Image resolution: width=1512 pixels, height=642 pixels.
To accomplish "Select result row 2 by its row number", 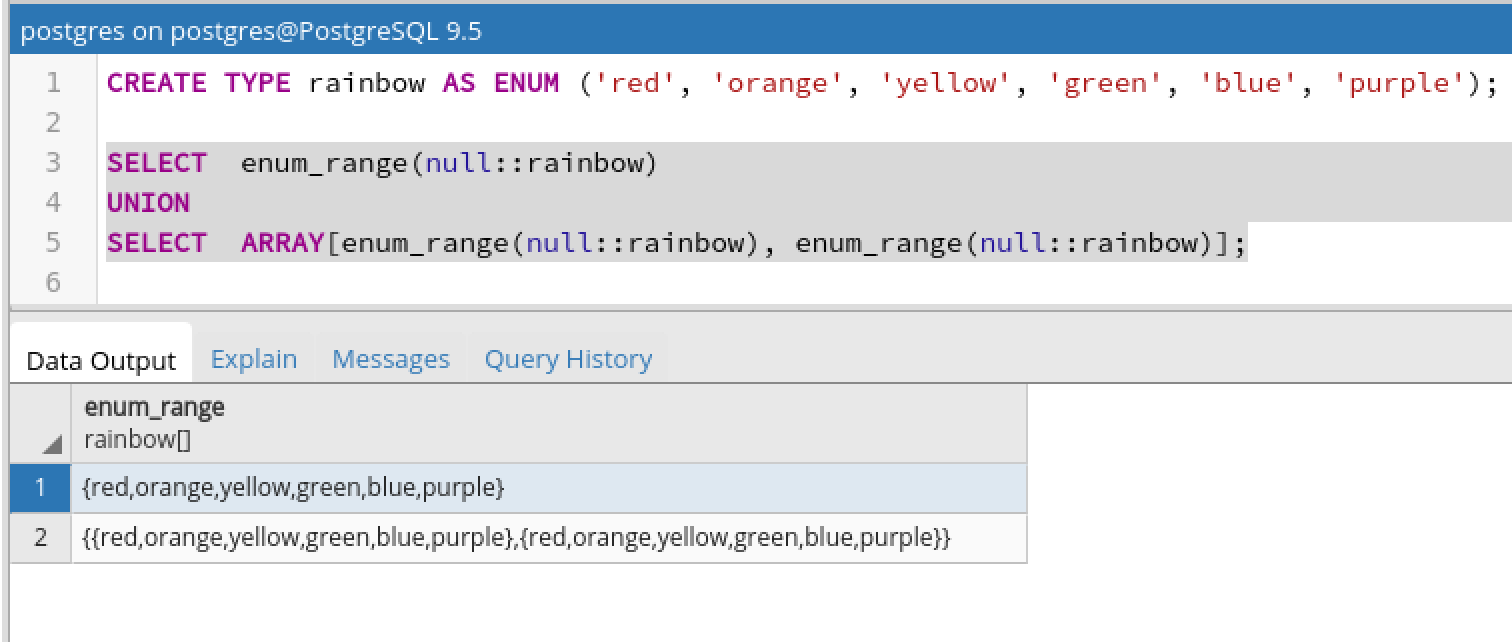I will (x=41, y=538).
